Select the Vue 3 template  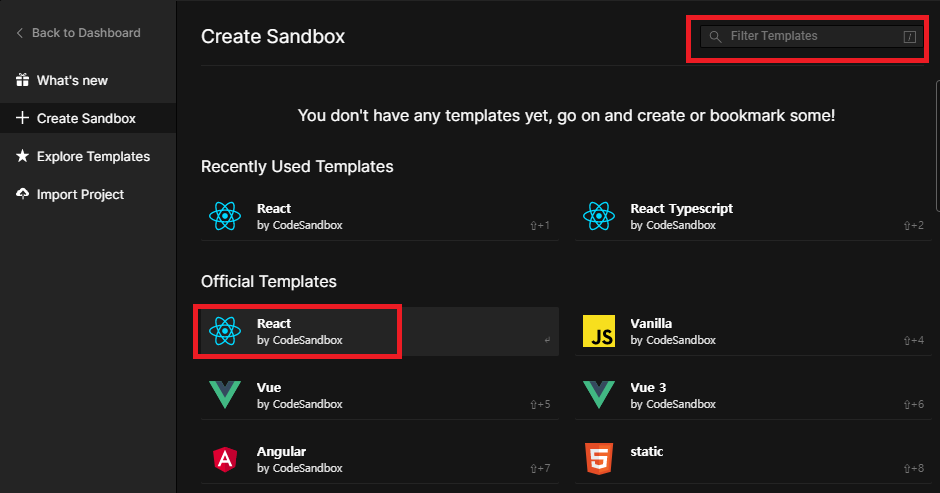[x=754, y=396]
